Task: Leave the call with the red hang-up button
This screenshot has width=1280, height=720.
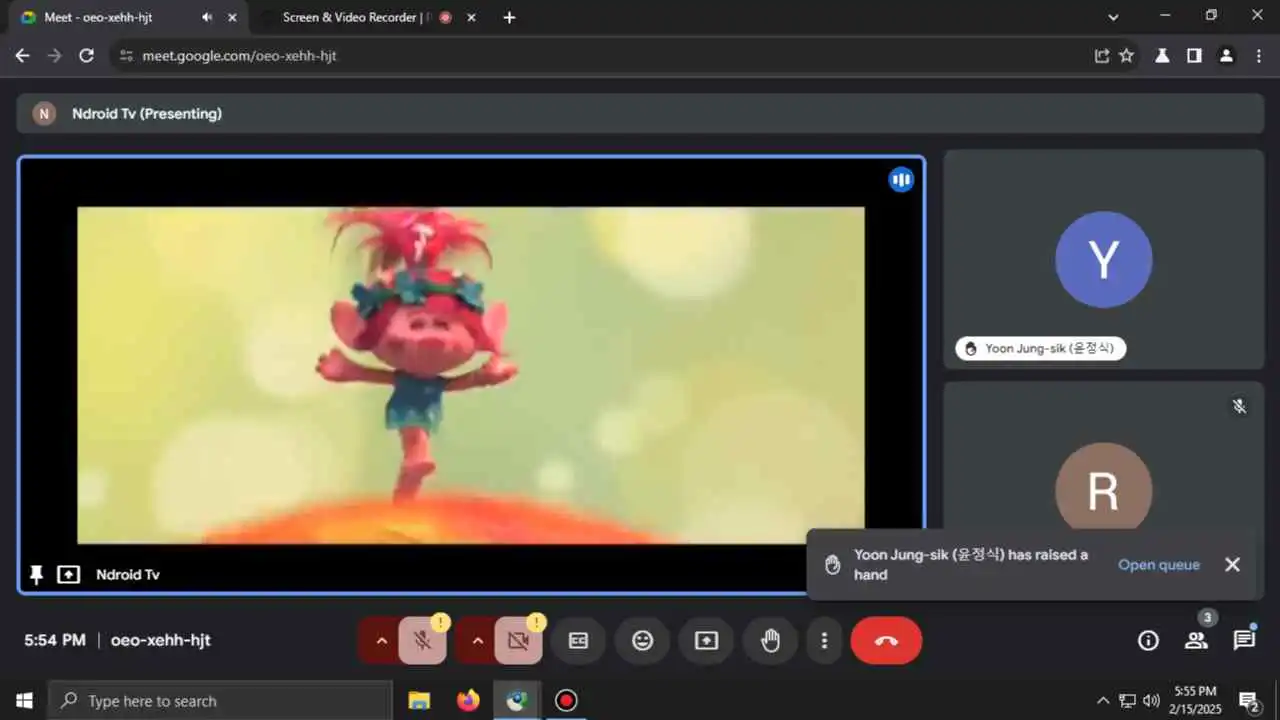Action: pos(886,641)
